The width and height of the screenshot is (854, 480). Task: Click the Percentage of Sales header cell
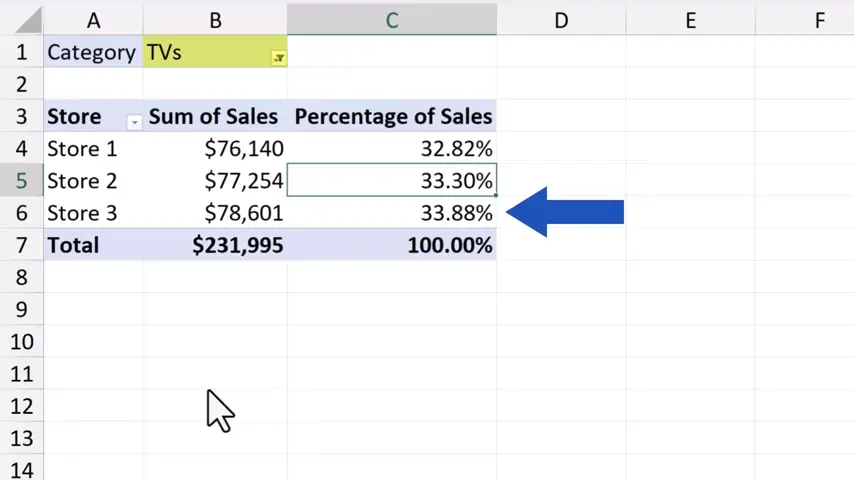pos(392,116)
